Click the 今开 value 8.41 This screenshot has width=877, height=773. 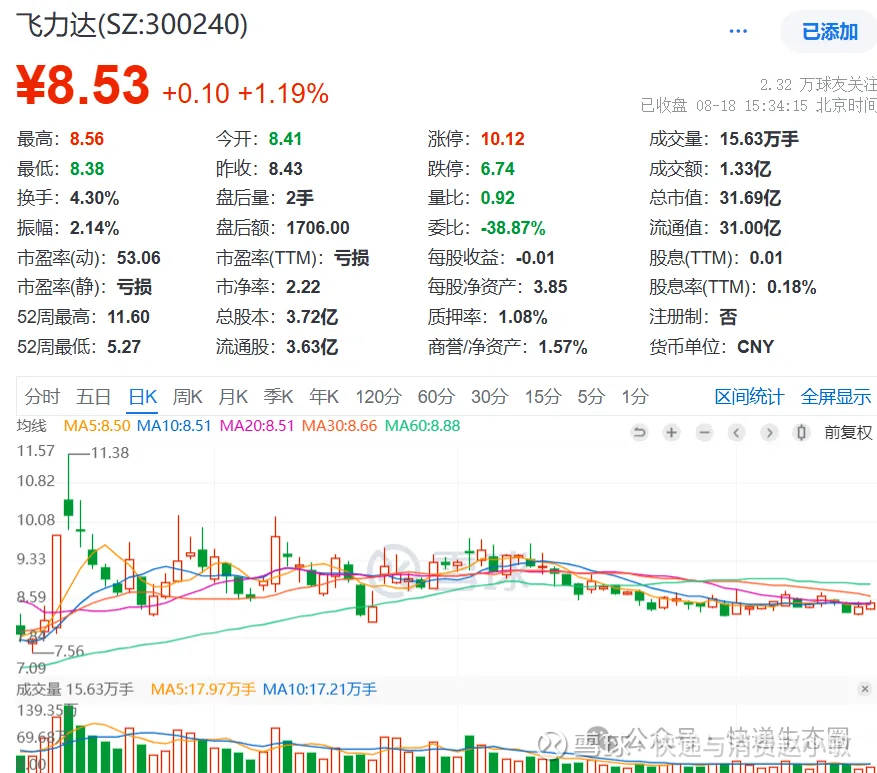285,139
